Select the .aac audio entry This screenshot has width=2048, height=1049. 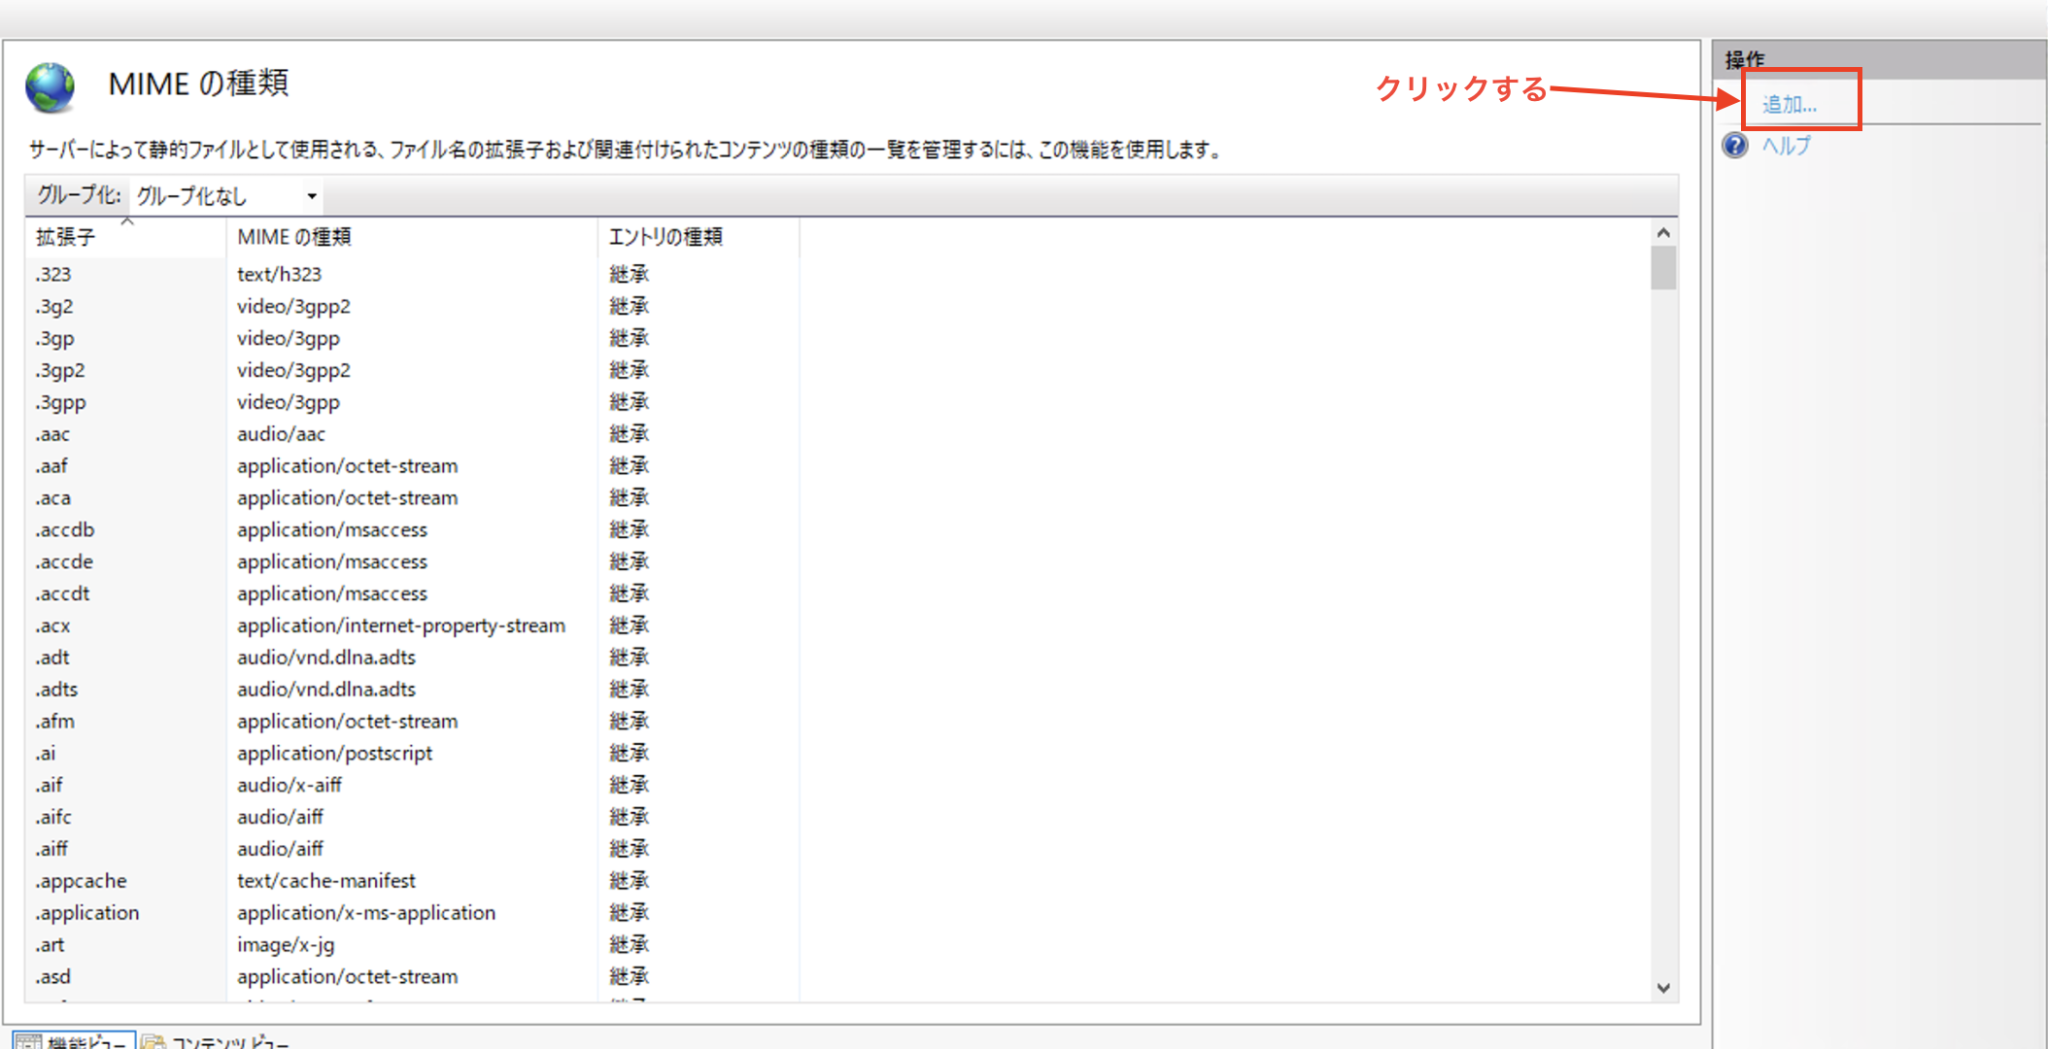53,433
